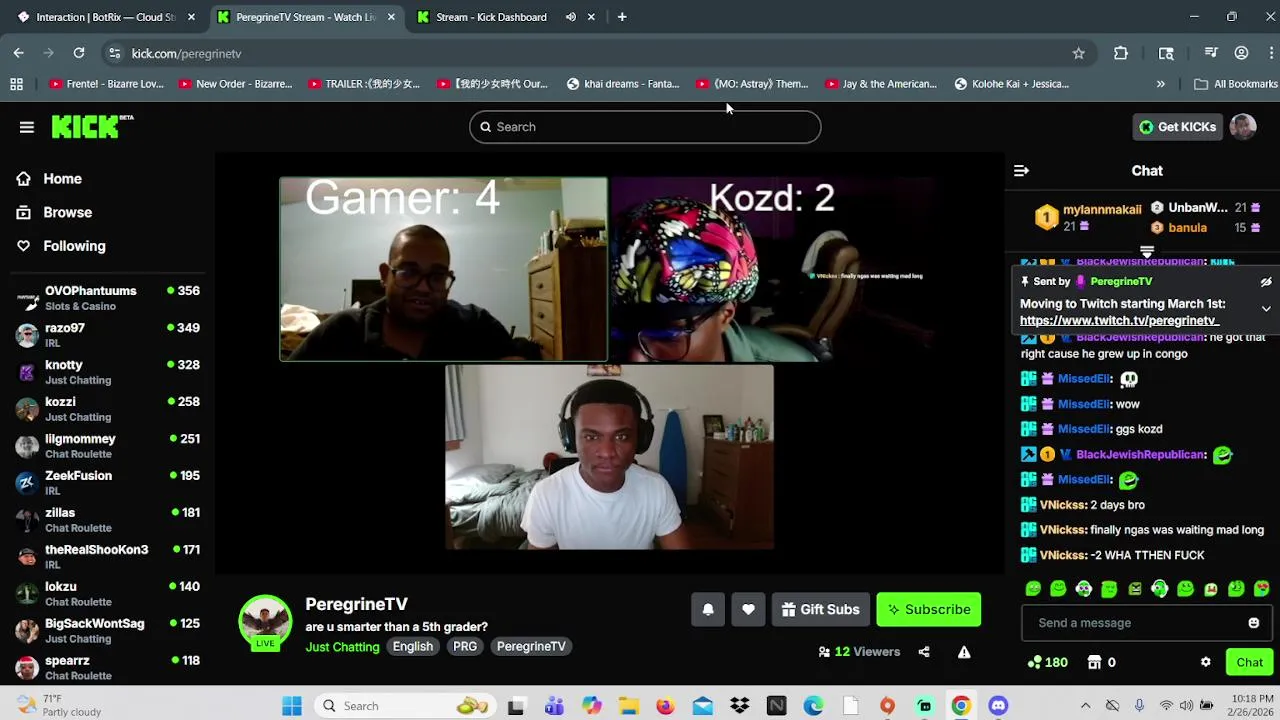Image resolution: width=1280 pixels, height=720 pixels.
Task: Follow channel with heart button
Action: click(748, 610)
